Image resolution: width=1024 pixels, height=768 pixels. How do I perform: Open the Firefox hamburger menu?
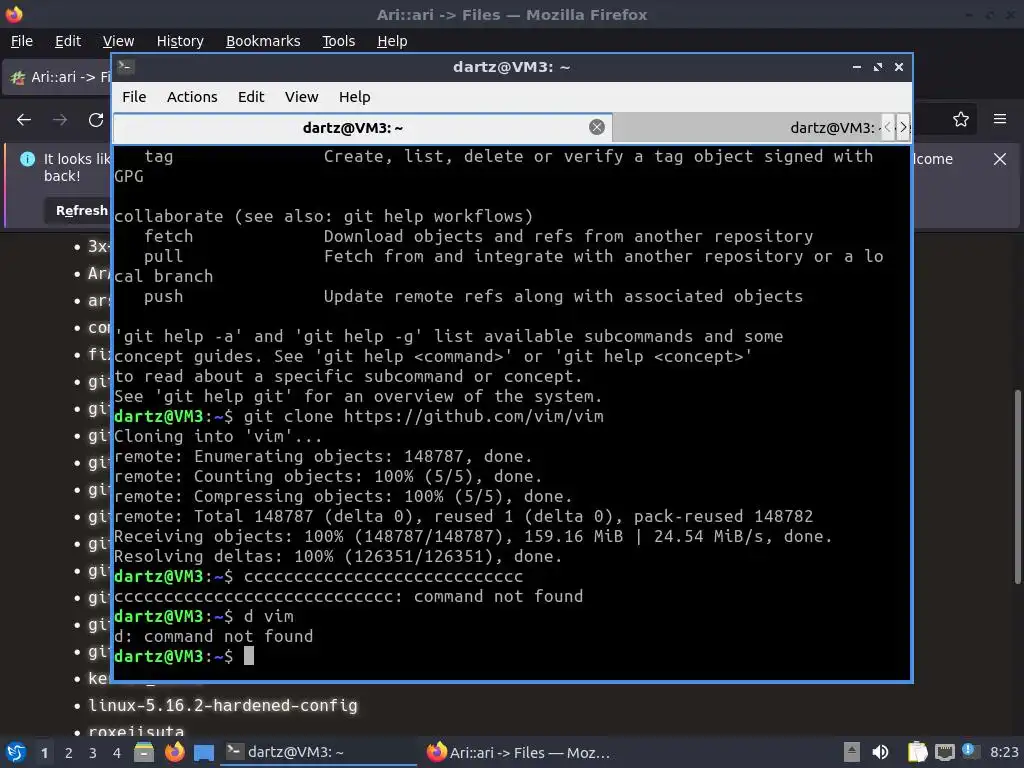coord(1000,119)
